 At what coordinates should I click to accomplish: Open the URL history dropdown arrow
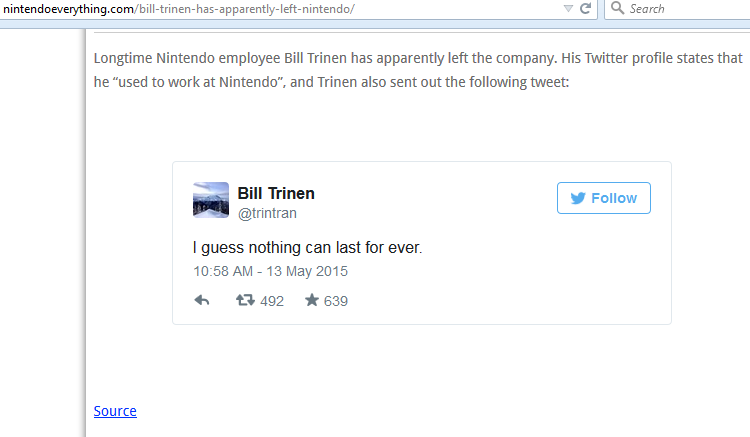568,8
